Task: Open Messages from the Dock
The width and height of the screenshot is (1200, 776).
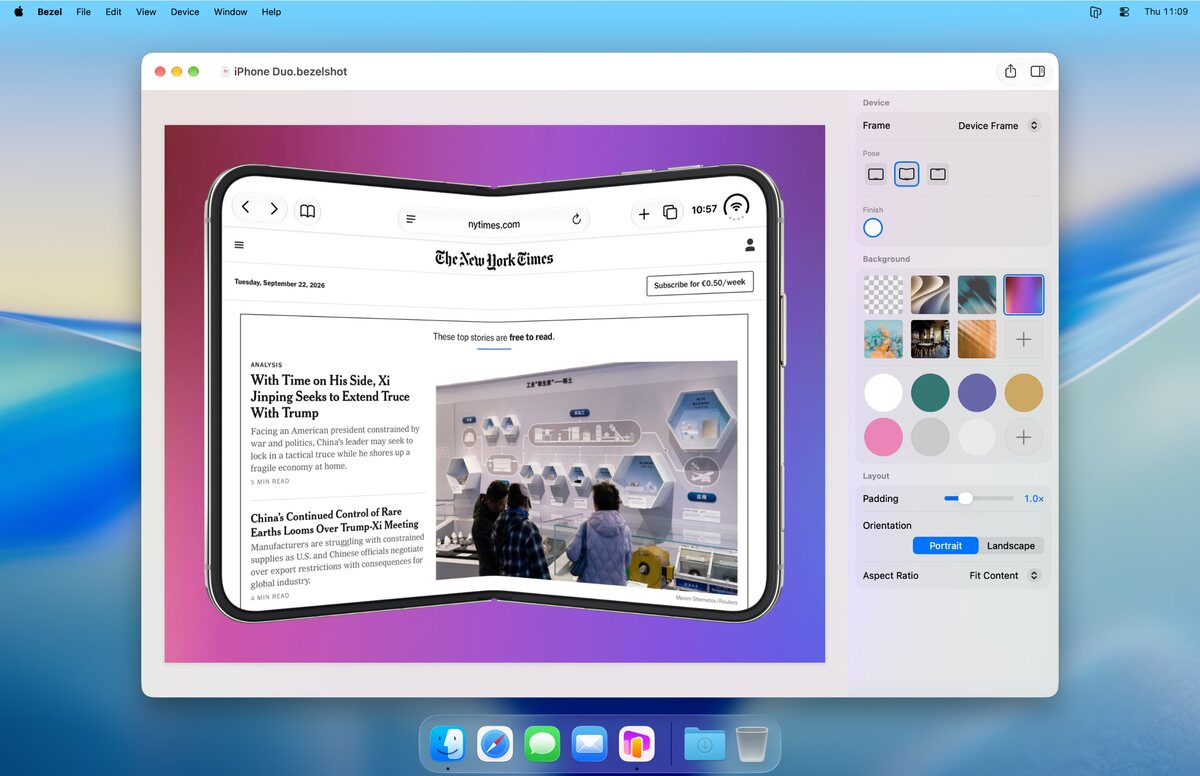Action: point(542,744)
